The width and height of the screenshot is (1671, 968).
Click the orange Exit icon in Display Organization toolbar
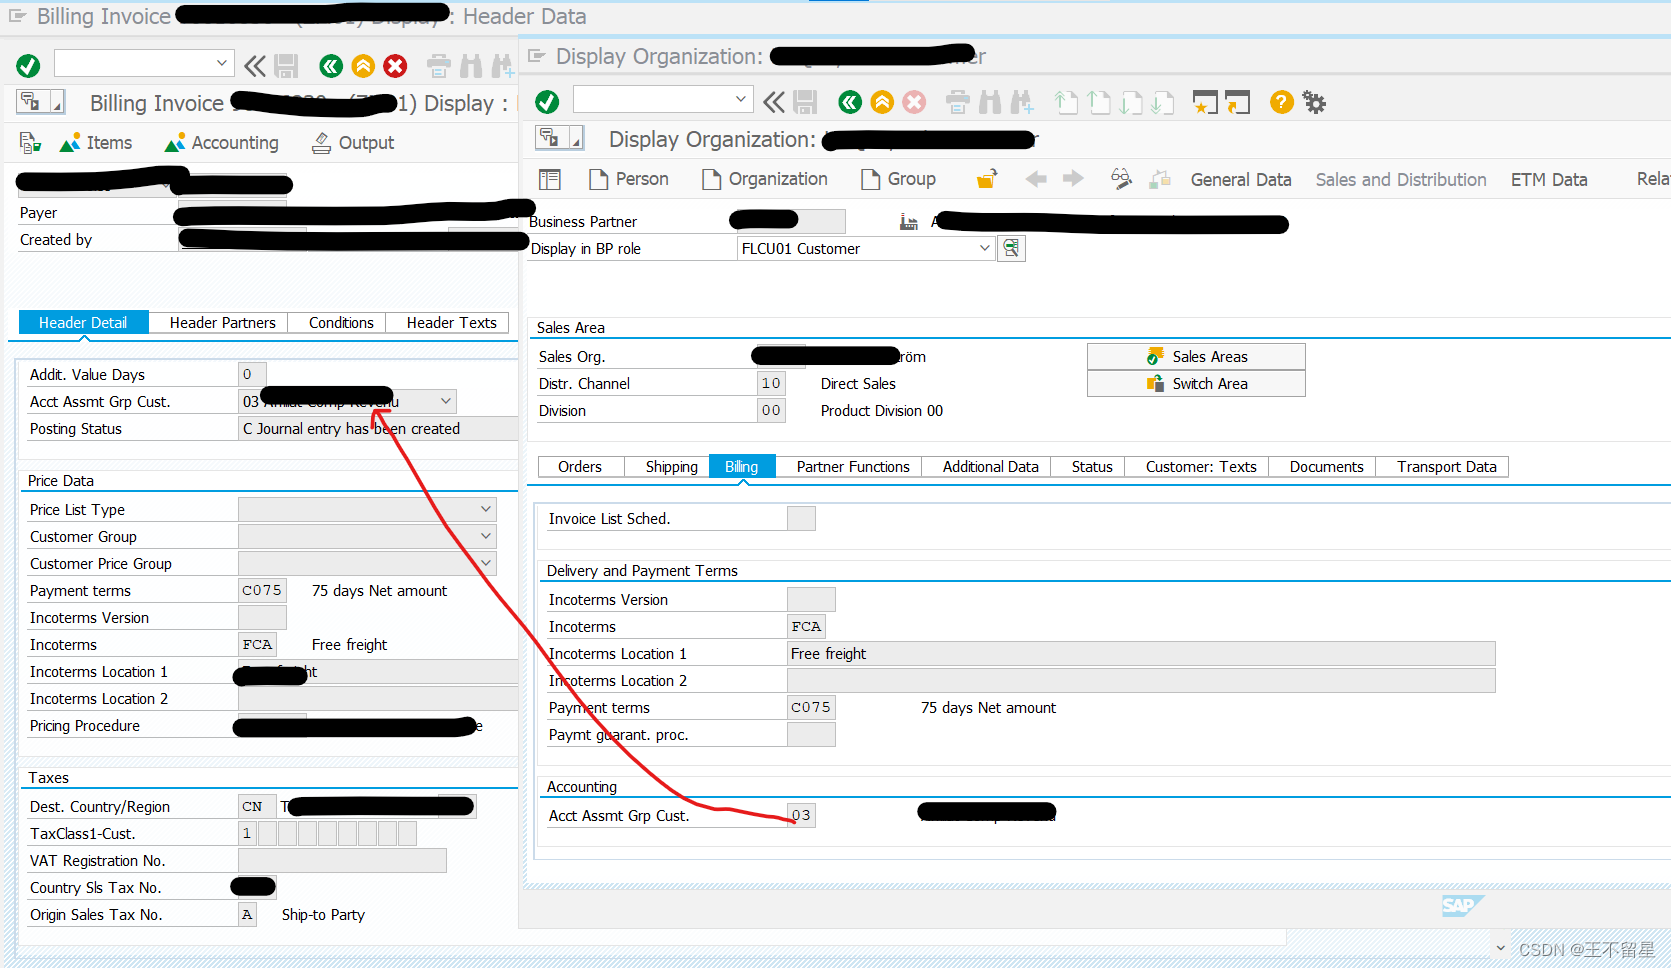[x=882, y=102]
